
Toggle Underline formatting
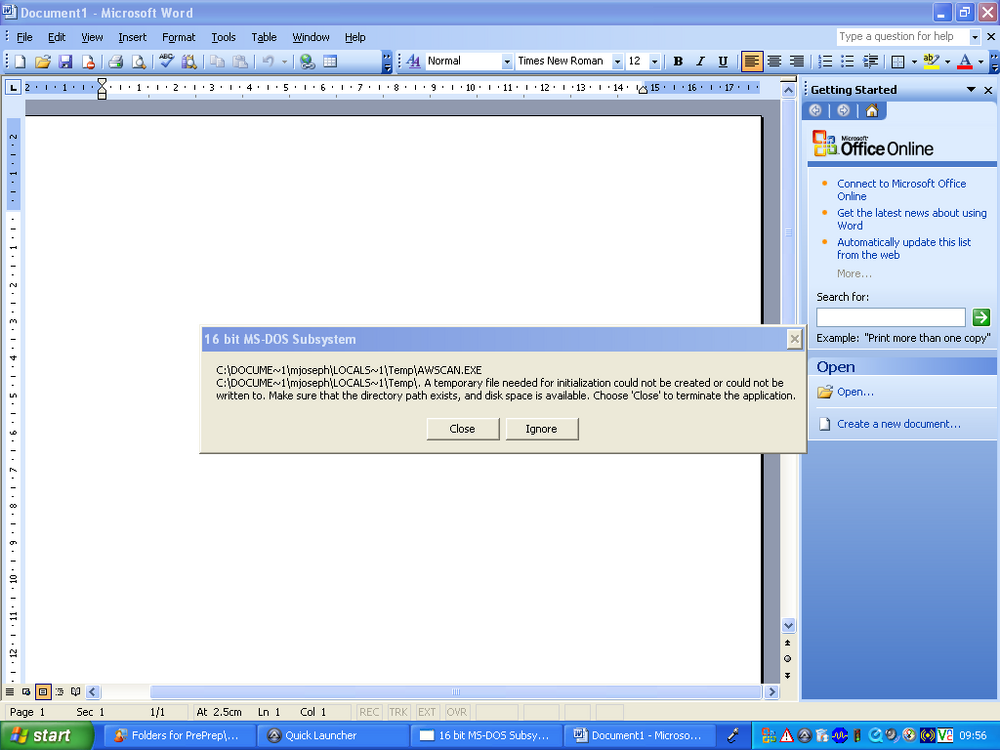click(723, 61)
